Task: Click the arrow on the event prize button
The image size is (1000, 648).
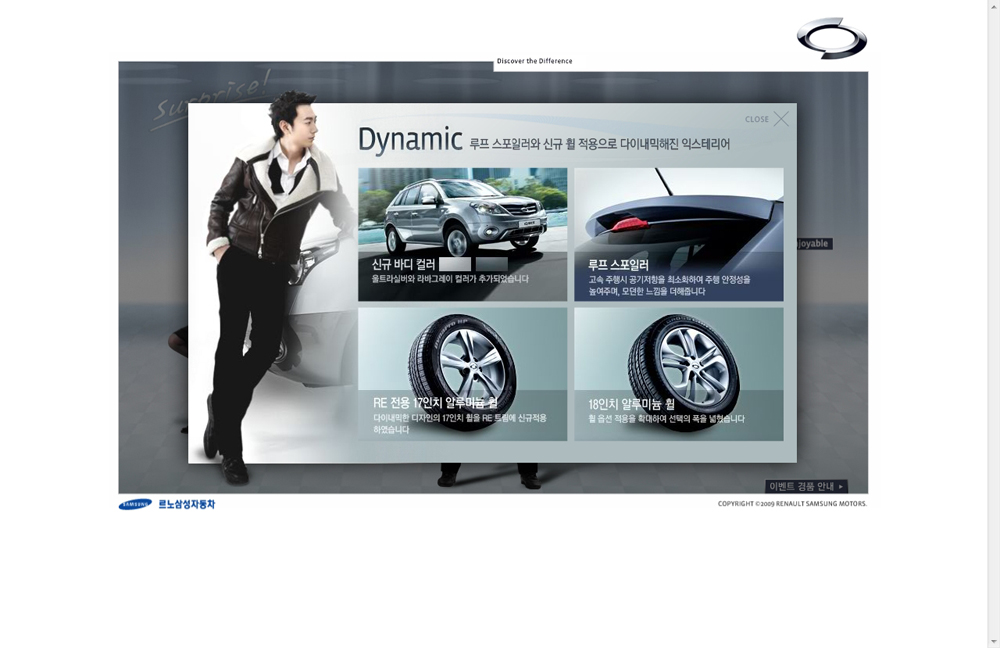Action: click(841, 487)
